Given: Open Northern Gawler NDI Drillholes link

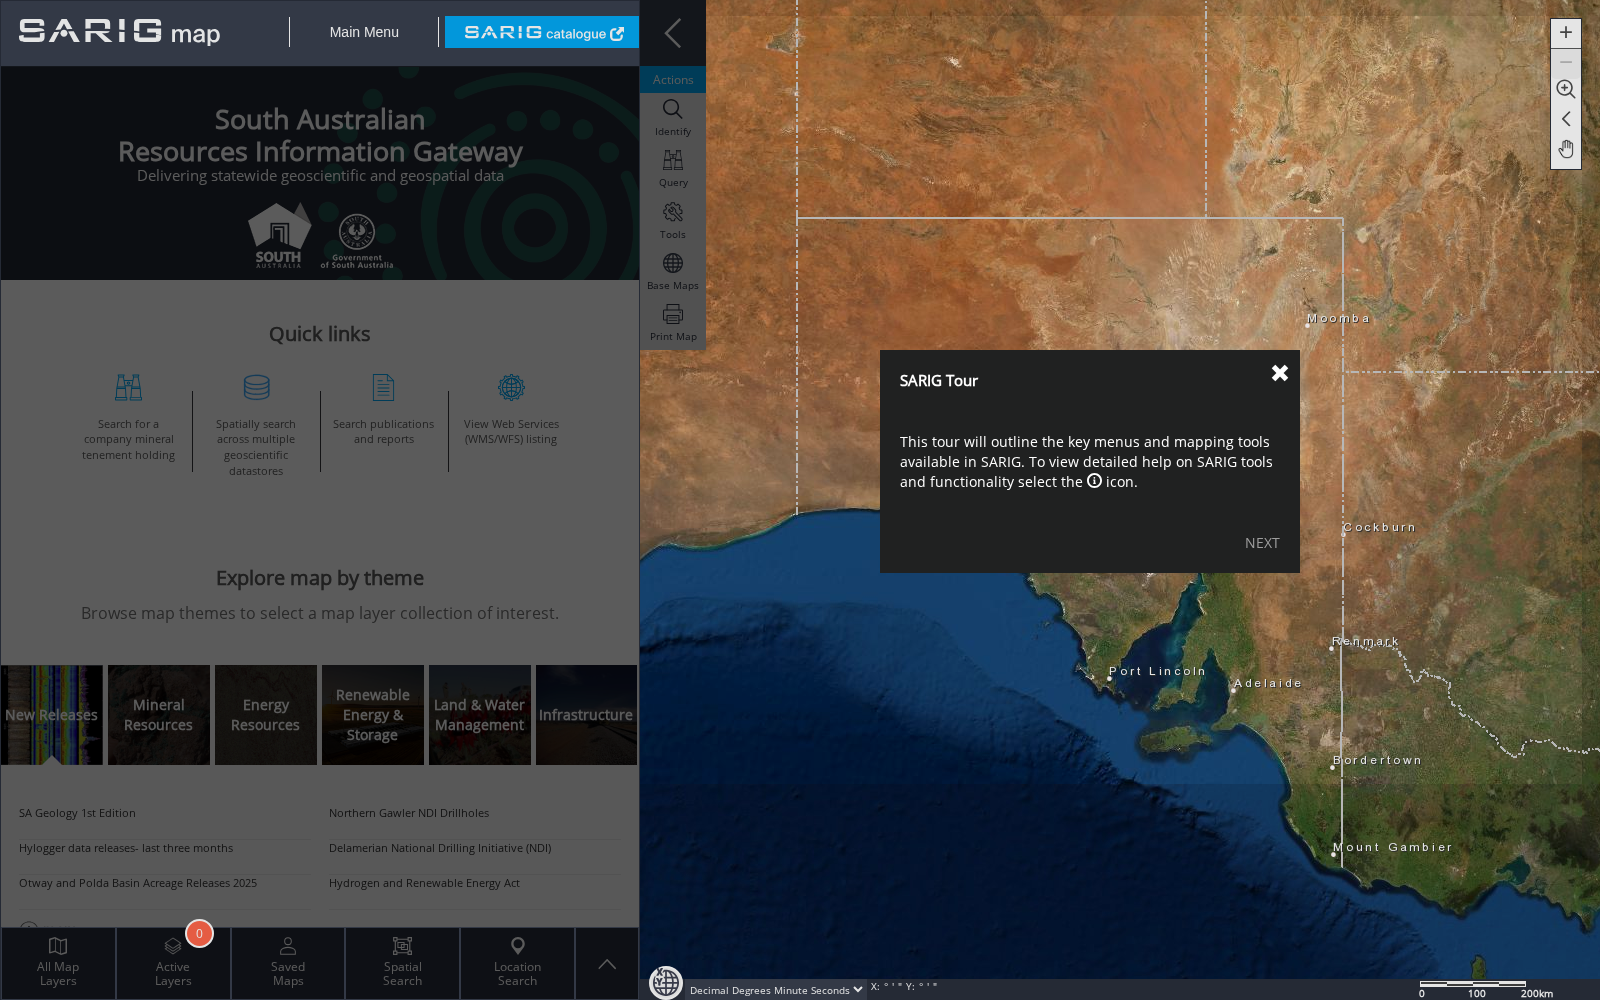Looking at the screenshot, I should click(409, 813).
